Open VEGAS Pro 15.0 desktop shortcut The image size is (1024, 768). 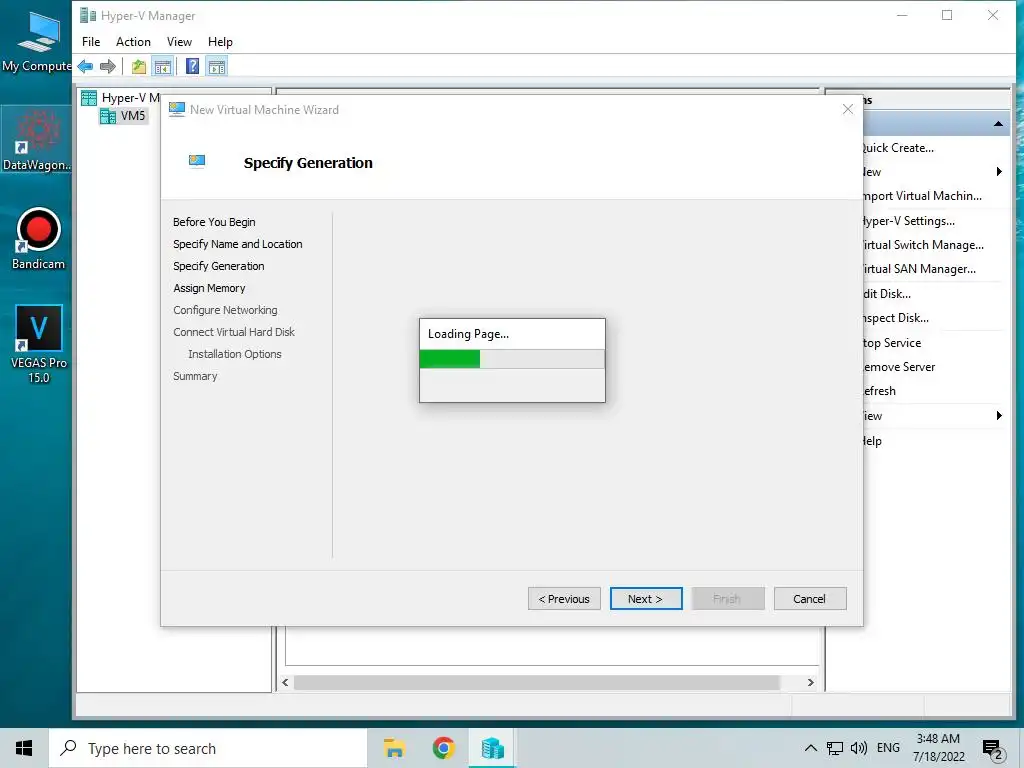coord(39,344)
